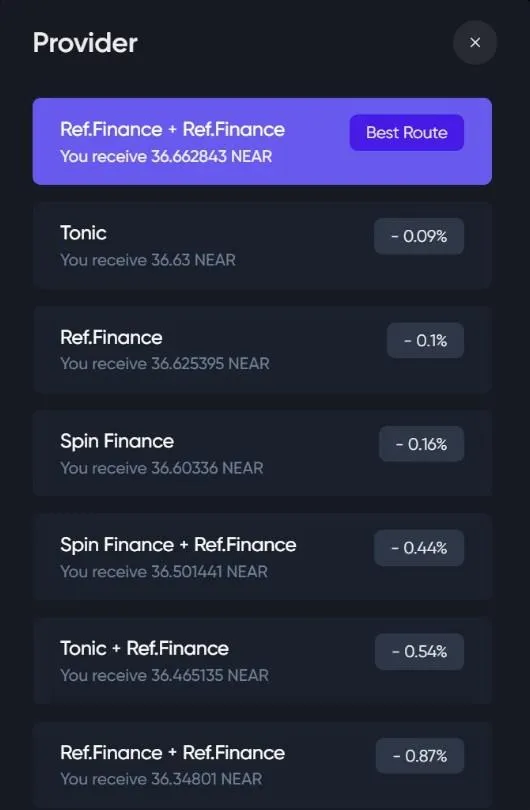Select Spin Finance + Ref.Finance route
This screenshot has height=810, width=530.
point(262,557)
